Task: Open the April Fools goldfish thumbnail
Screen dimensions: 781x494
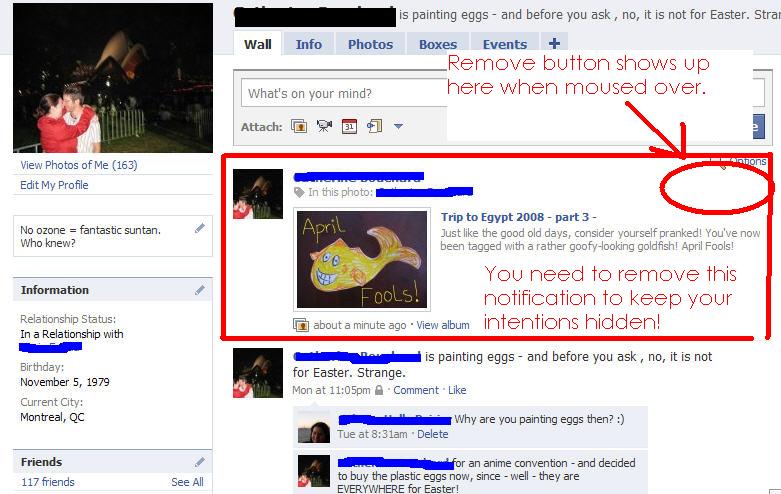Action: click(x=362, y=259)
